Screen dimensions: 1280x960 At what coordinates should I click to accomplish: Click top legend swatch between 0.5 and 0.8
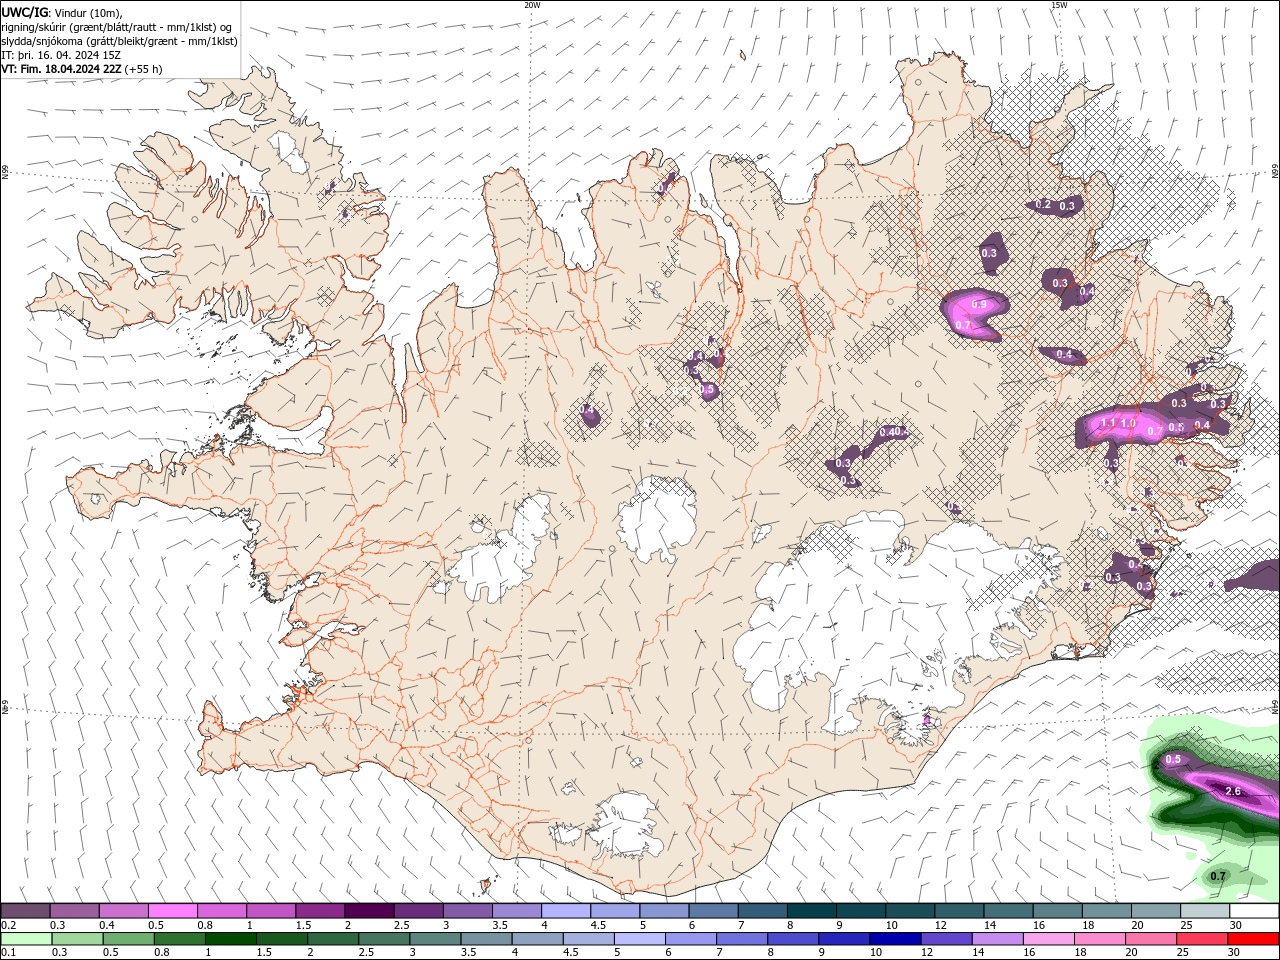(x=173, y=911)
